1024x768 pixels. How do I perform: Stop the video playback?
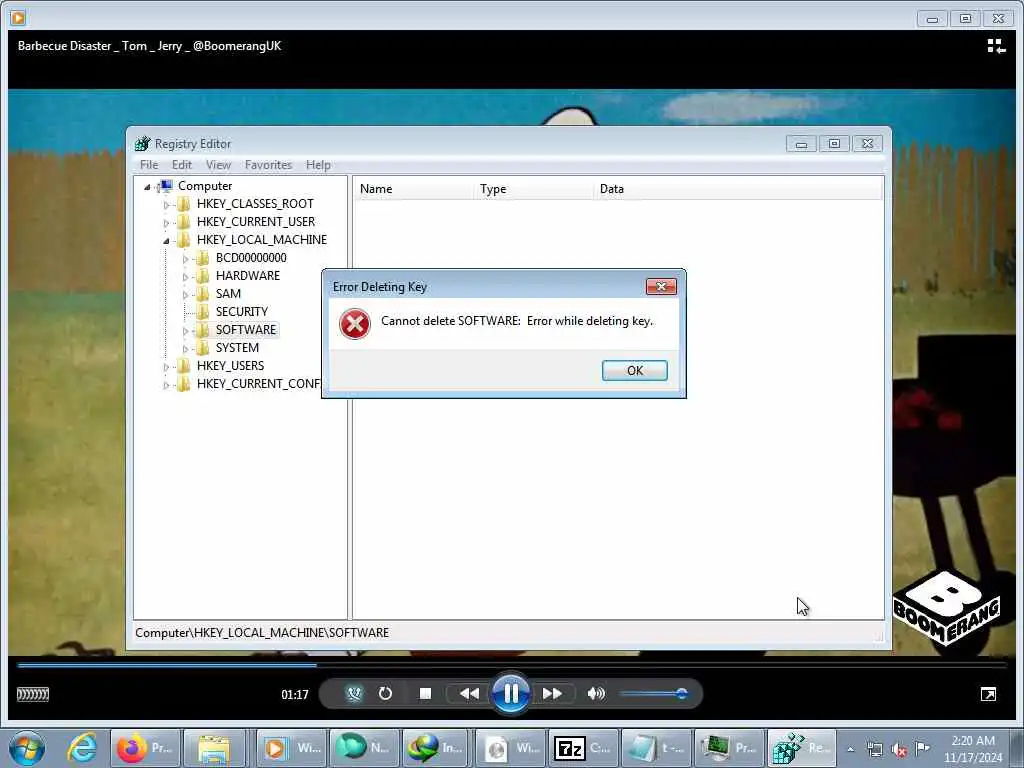[x=425, y=694]
